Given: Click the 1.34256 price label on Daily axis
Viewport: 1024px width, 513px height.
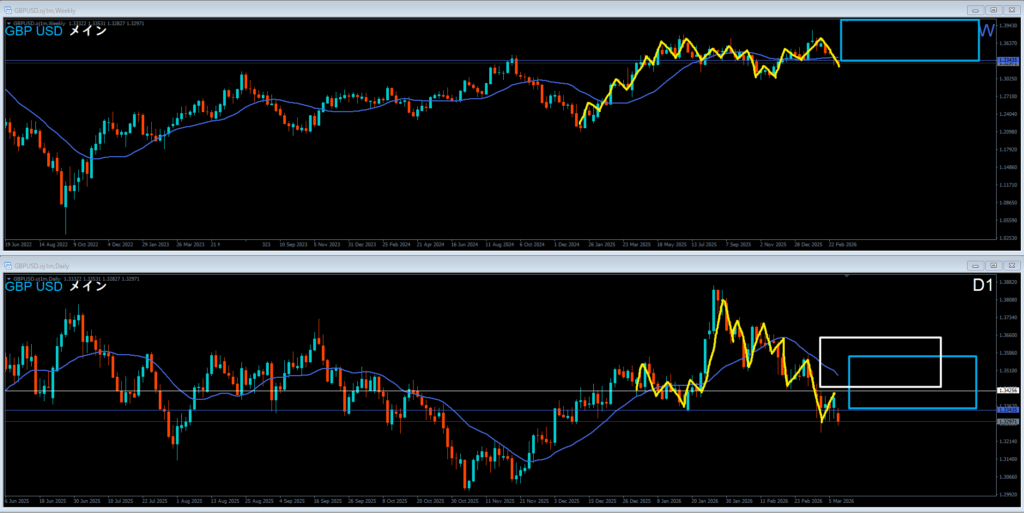Looking at the screenshot, I should pos(1008,390).
